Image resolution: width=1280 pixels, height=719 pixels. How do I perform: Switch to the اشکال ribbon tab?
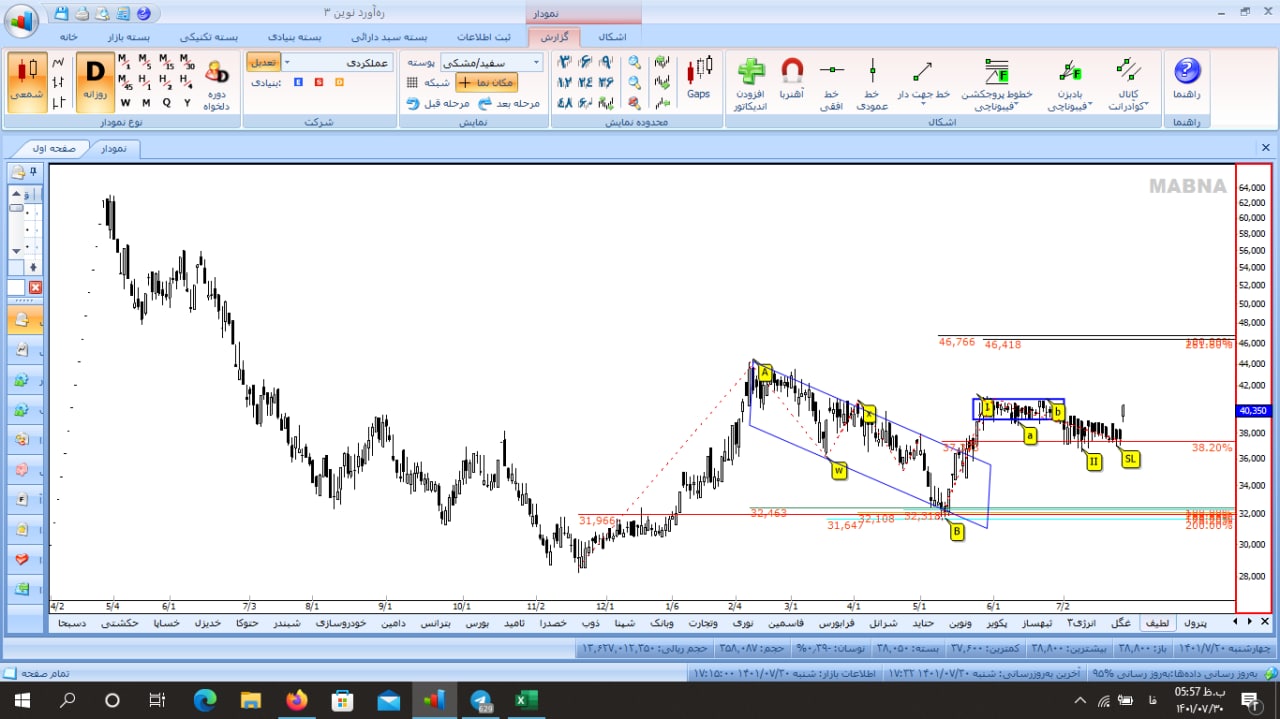point(611,36)
